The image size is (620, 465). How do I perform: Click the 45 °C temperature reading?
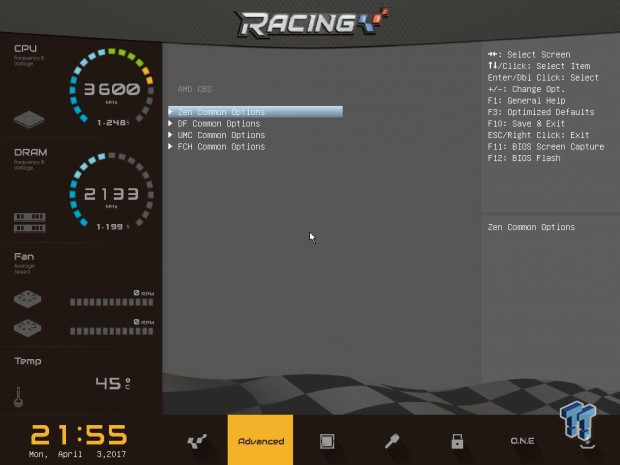click(x=113, y=383)
